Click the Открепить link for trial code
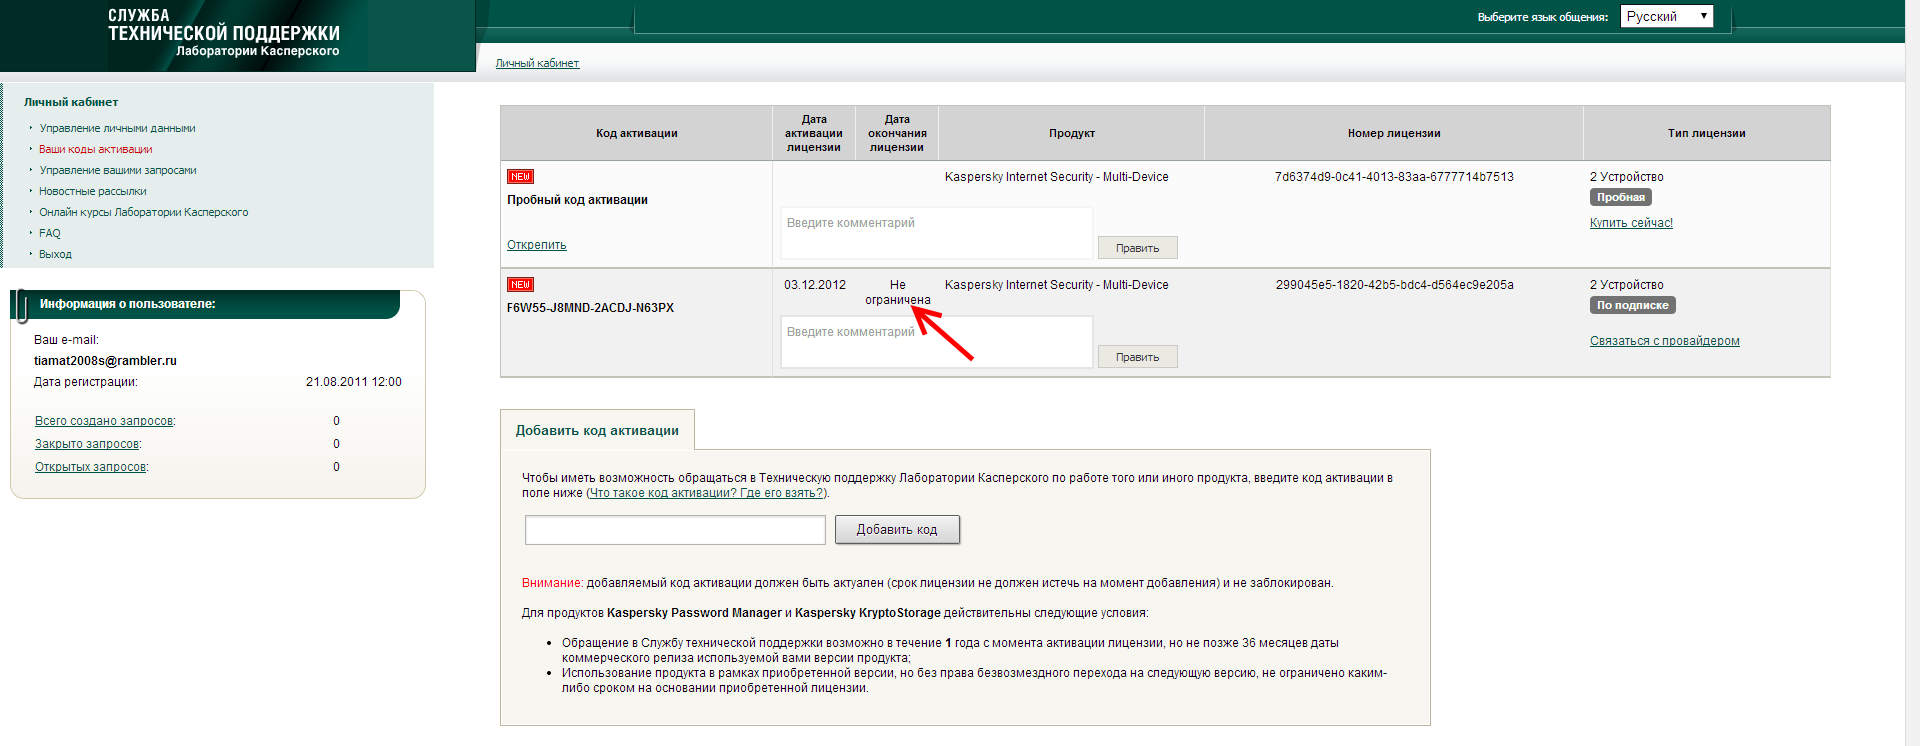The width and height of the screenshot is (1920, 746). point(537,245)
